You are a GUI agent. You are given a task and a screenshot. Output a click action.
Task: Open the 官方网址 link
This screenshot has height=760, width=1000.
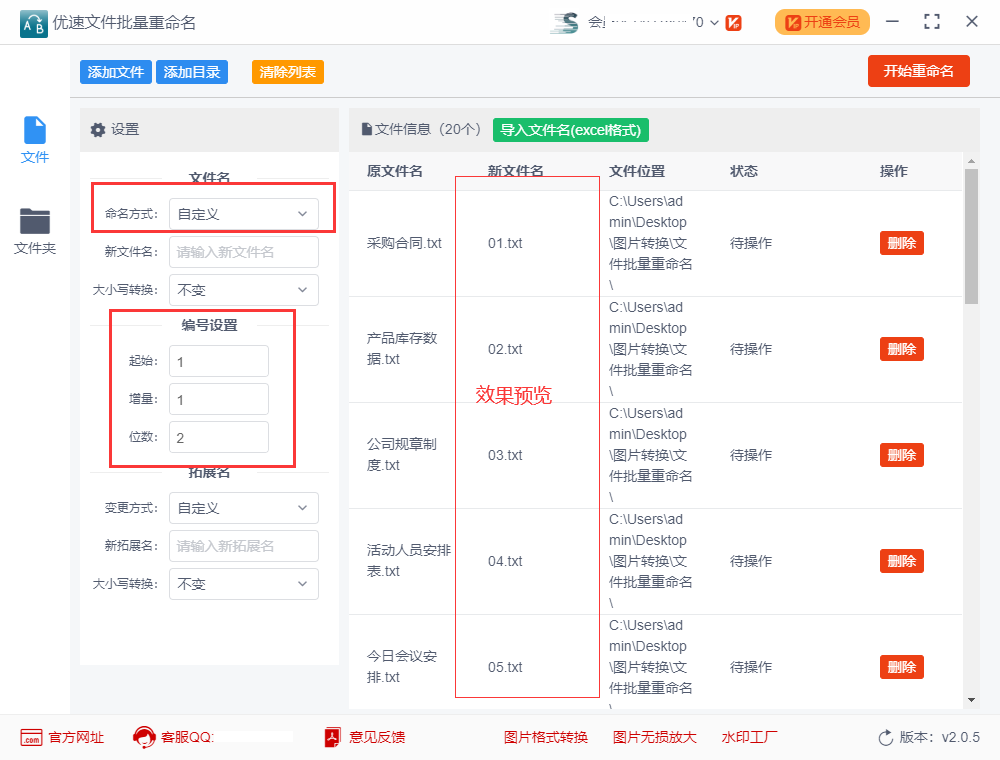tap(76, 738)
